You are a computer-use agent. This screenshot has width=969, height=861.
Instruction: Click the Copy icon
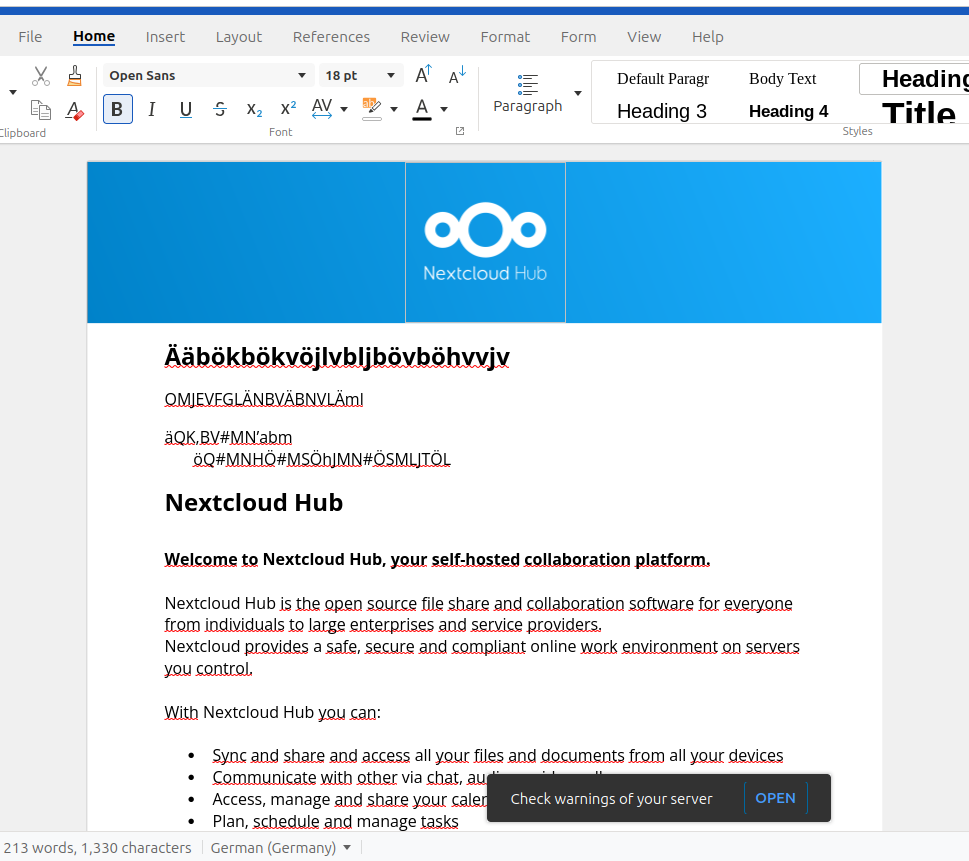click(x=41, y=109)
